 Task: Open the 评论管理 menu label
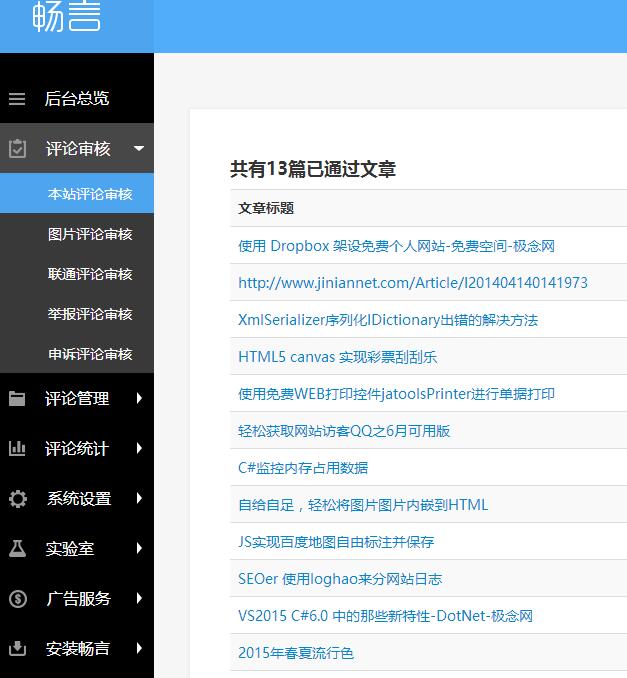pos(77,398)
